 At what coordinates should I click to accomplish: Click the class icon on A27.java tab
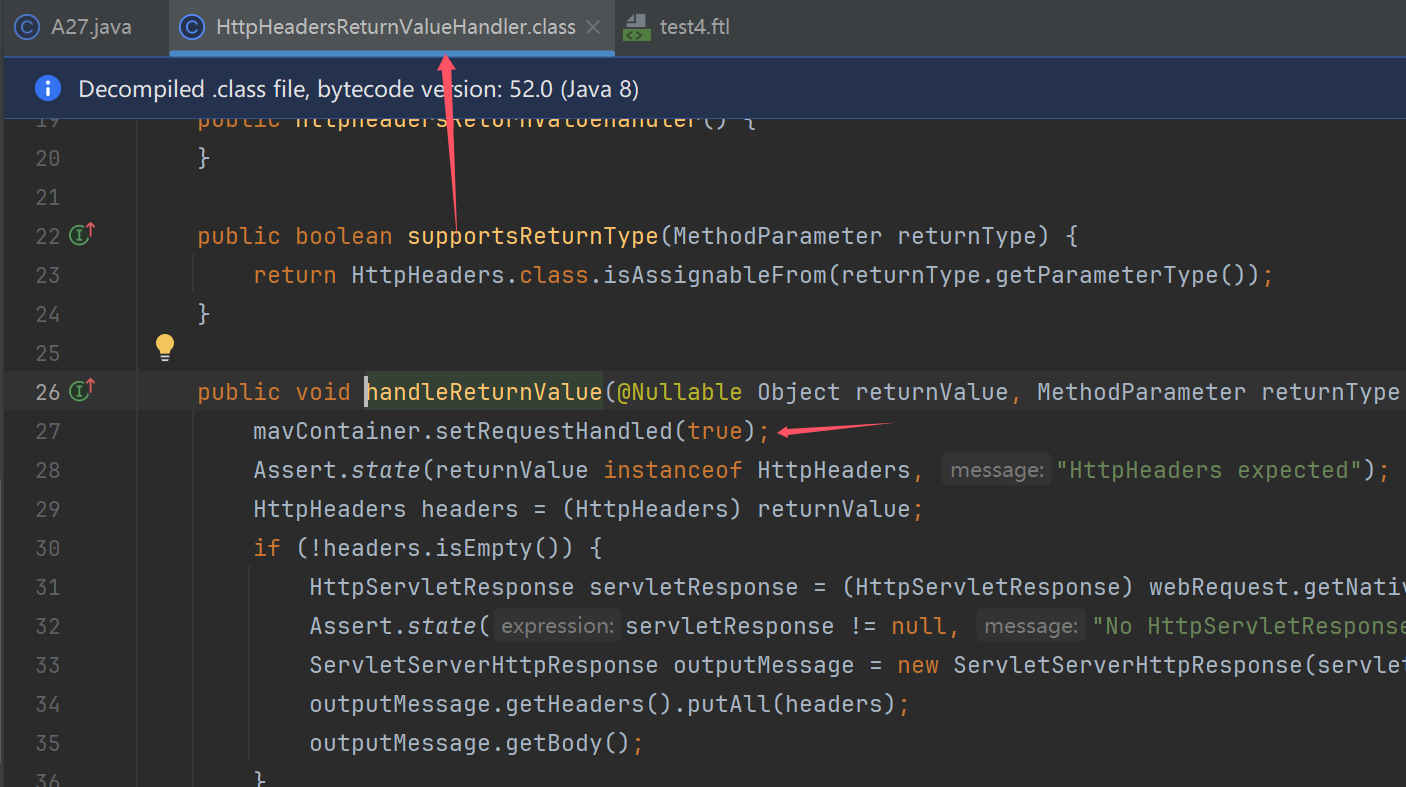click(29, 27)
